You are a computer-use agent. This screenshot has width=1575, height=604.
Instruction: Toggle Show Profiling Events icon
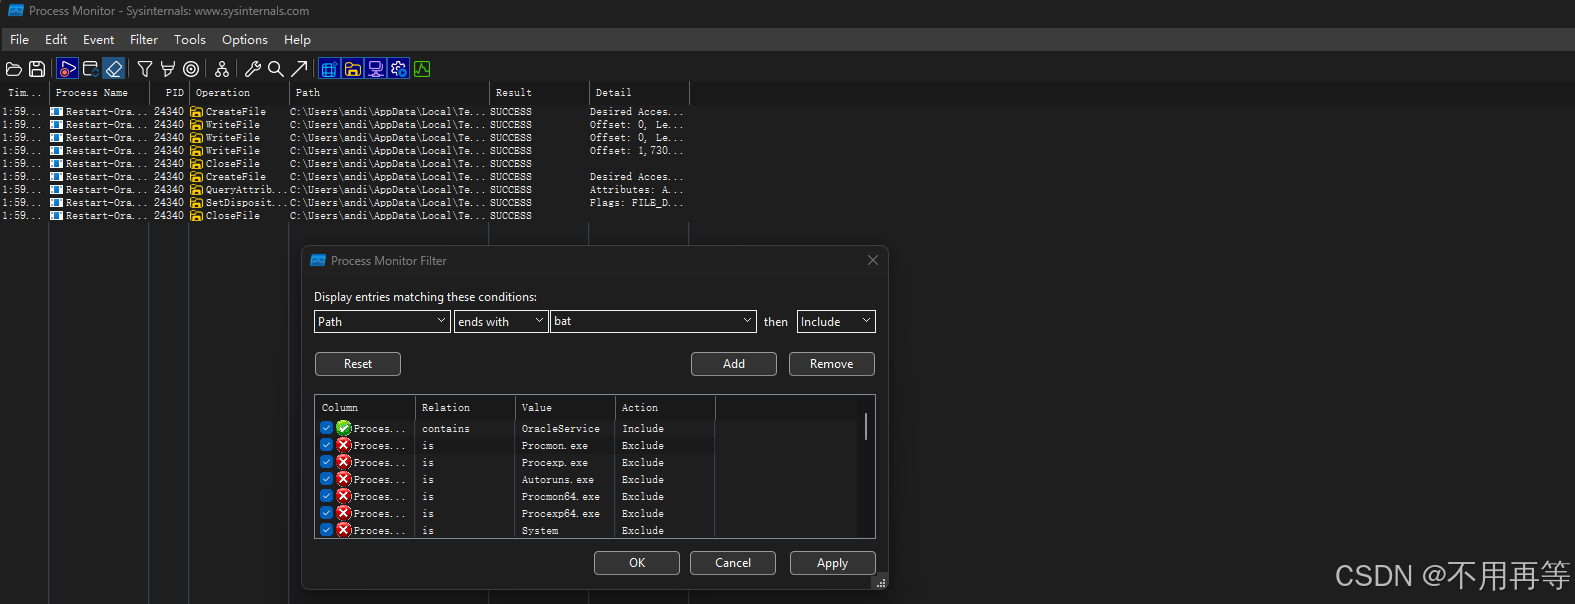click(422, 69)
